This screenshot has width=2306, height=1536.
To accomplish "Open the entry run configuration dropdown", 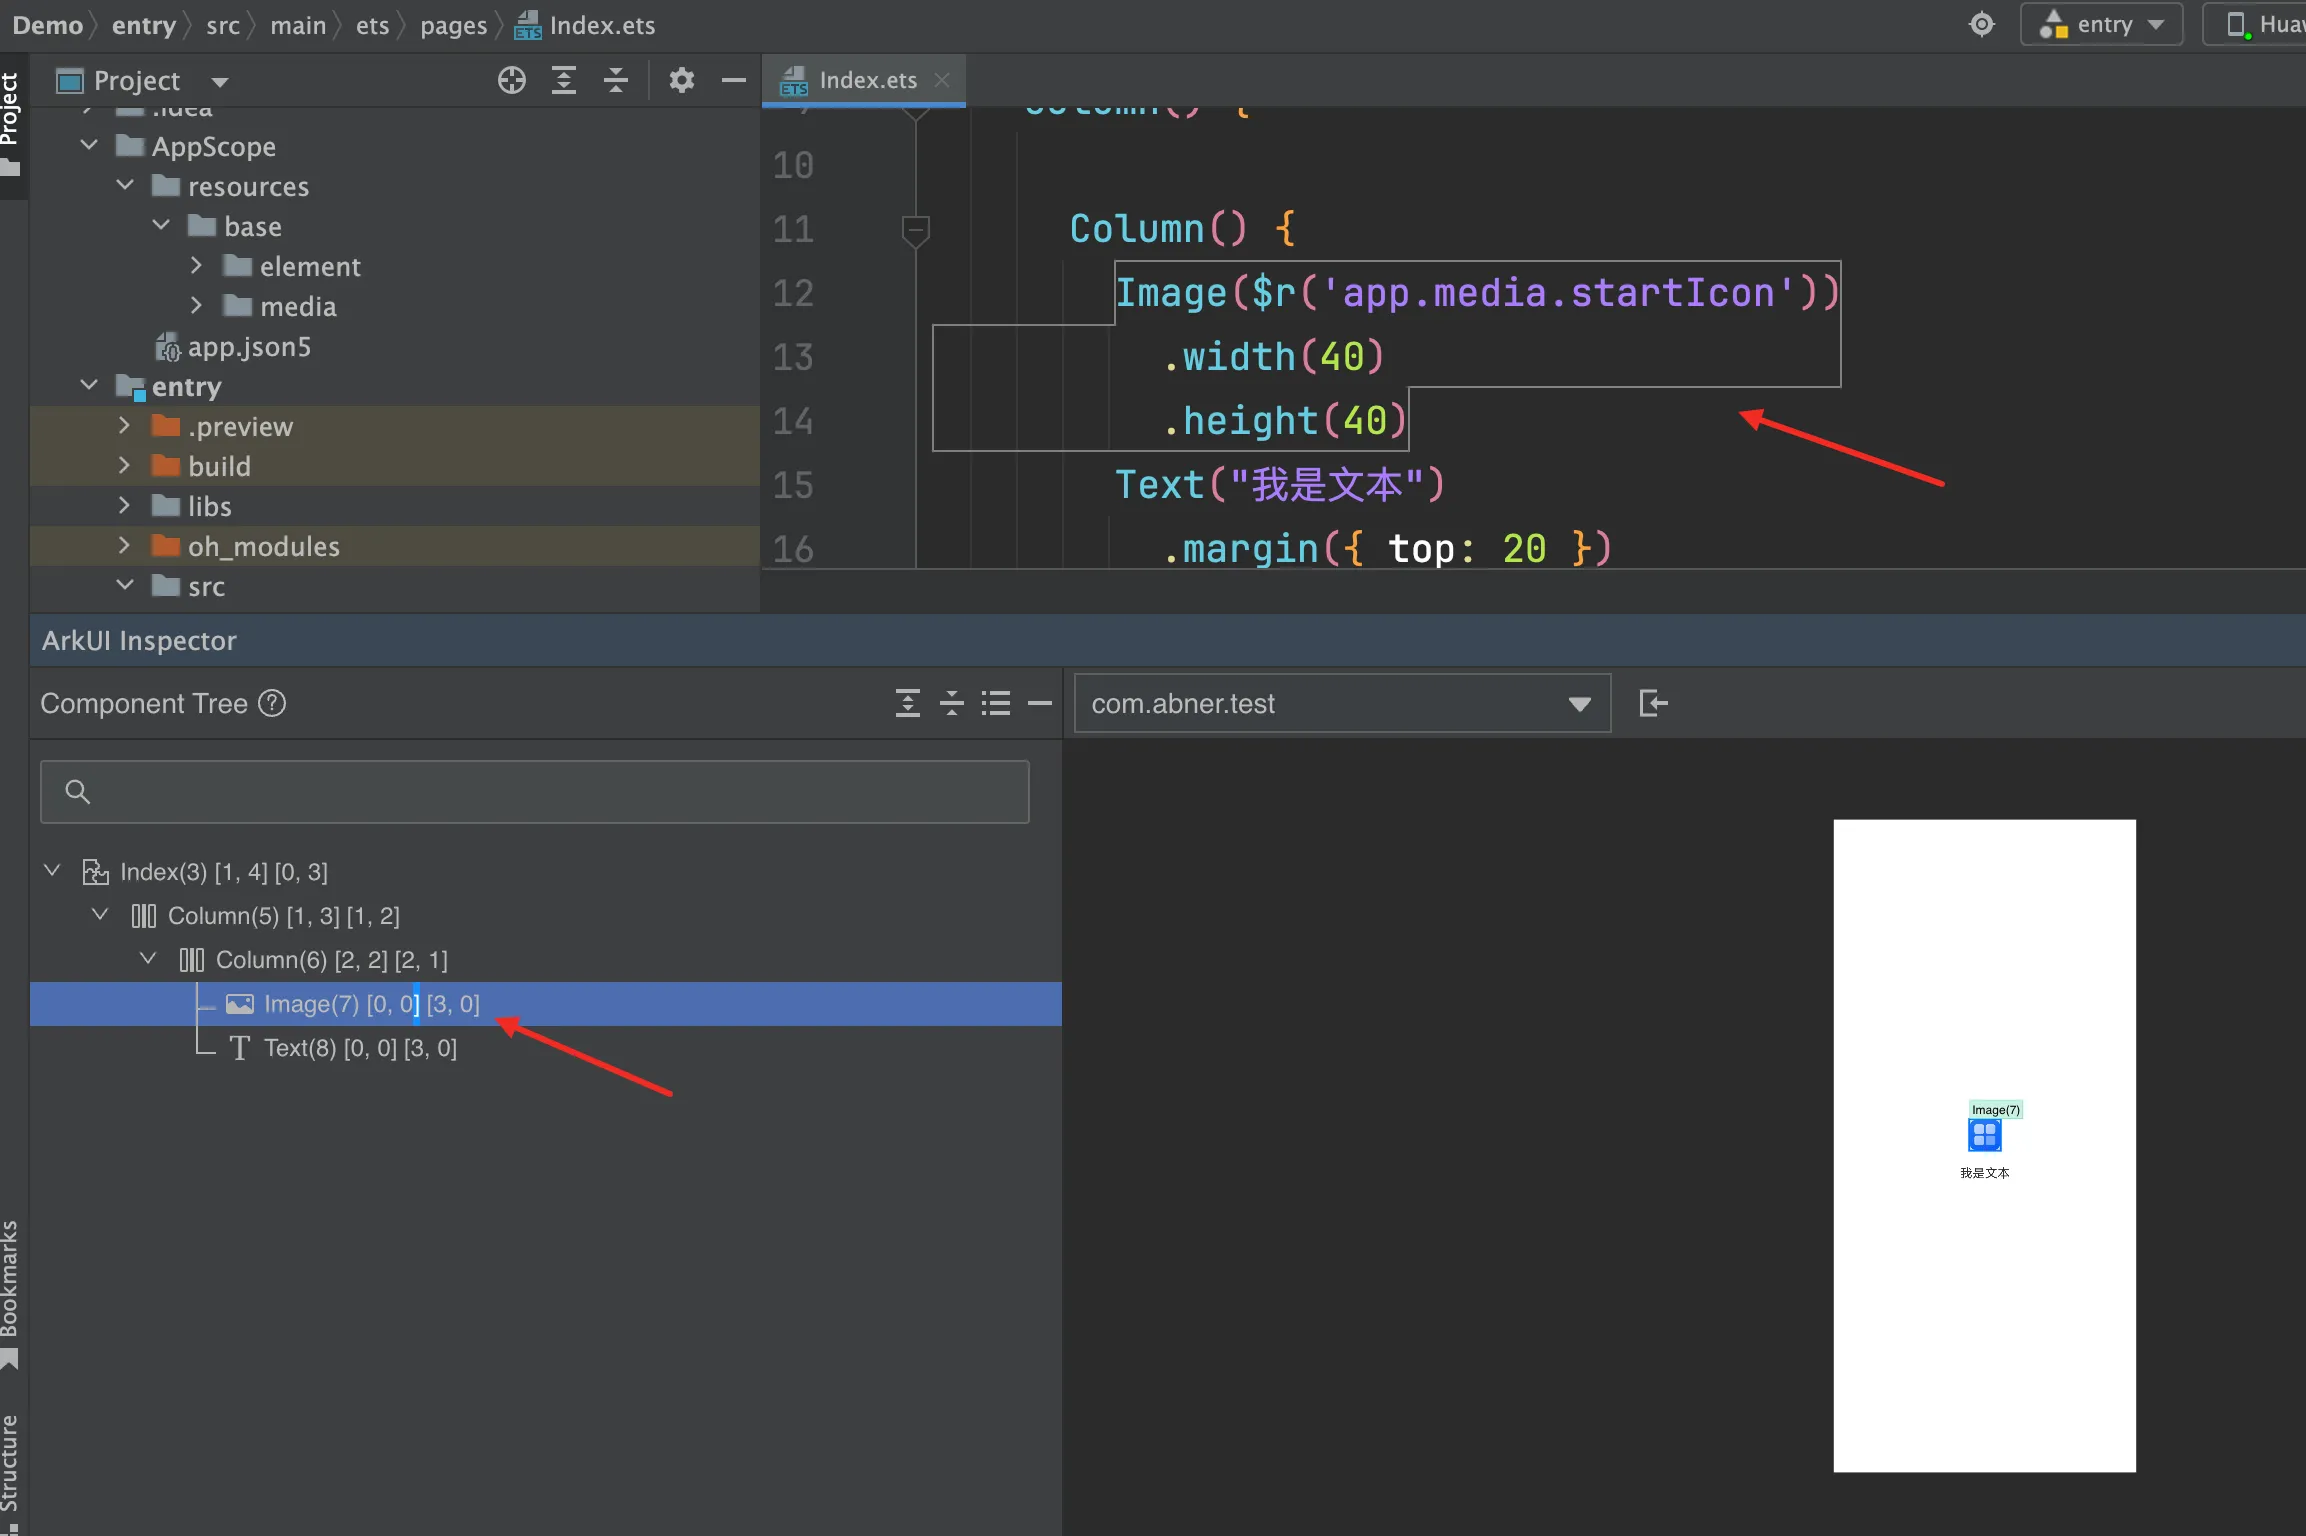I will (x=2101, y=24).
